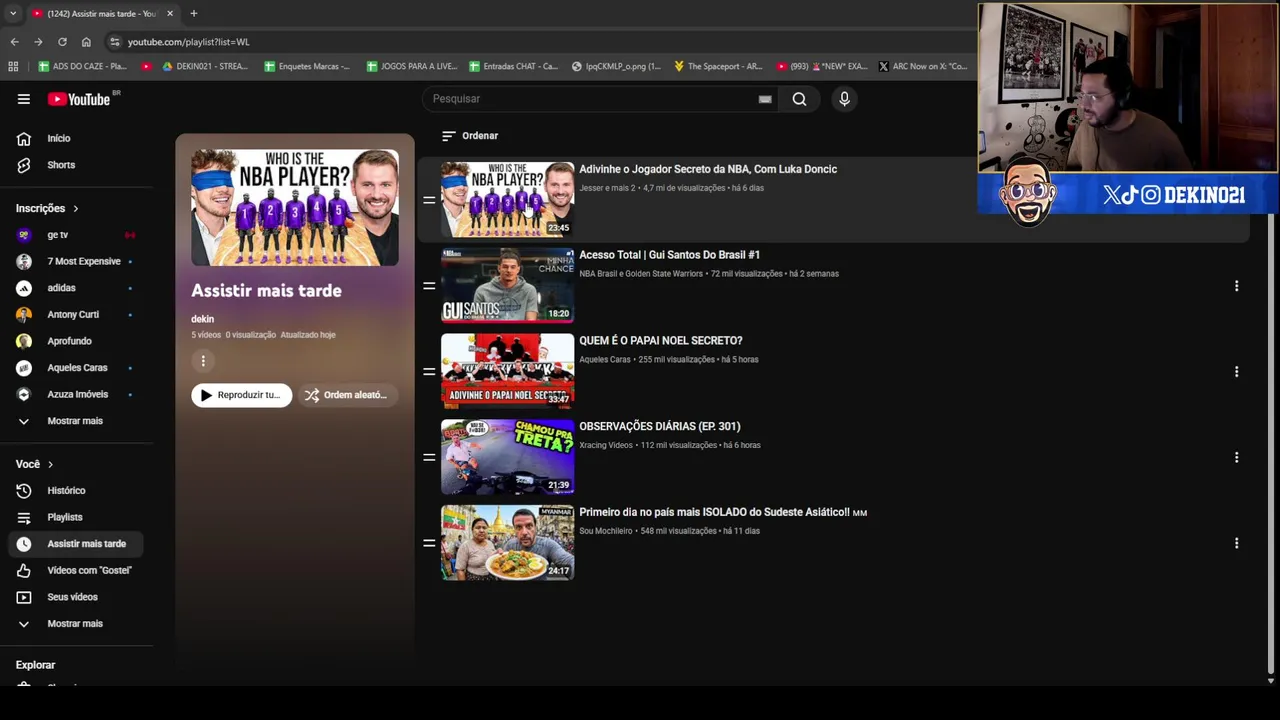Click the browser back arrow
This screenshot has height=720, width=1280.
tap(14, 42)
